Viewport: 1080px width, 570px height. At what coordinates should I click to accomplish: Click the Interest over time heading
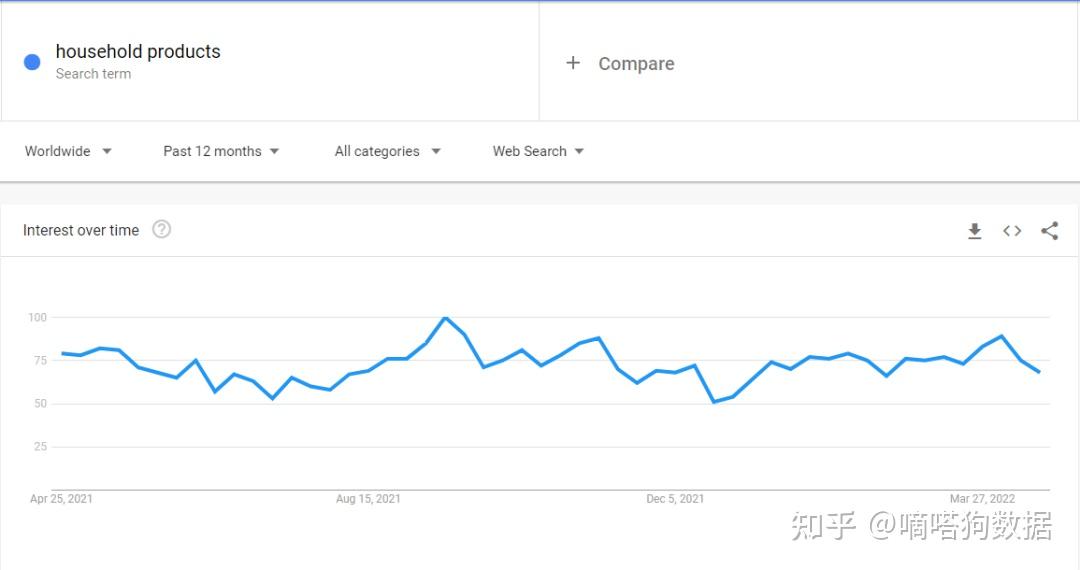click(81, 230)
